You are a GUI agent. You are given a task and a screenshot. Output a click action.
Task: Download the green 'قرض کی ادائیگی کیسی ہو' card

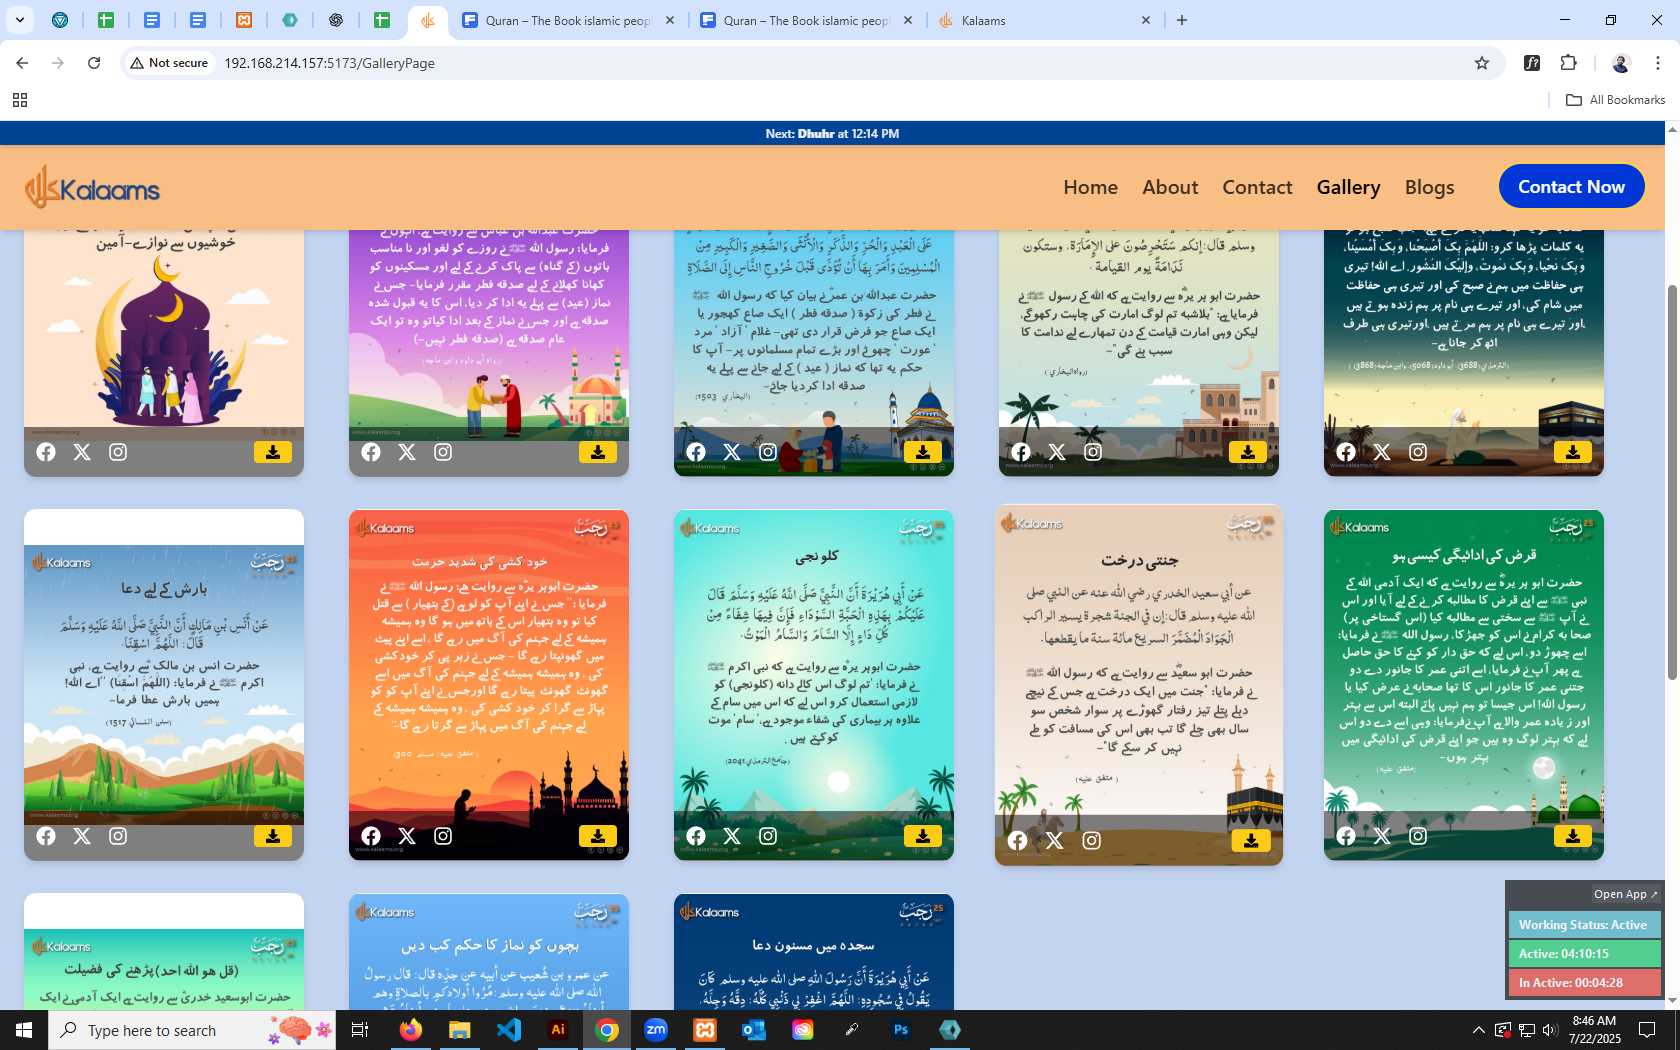pyautogui.click(x=1573, y=836)
